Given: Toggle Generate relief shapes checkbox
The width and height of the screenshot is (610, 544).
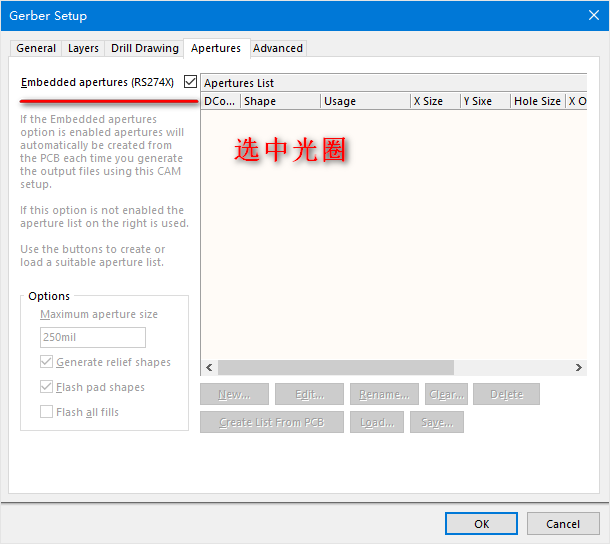Looking at the screenshot, I should coord(47,362).
